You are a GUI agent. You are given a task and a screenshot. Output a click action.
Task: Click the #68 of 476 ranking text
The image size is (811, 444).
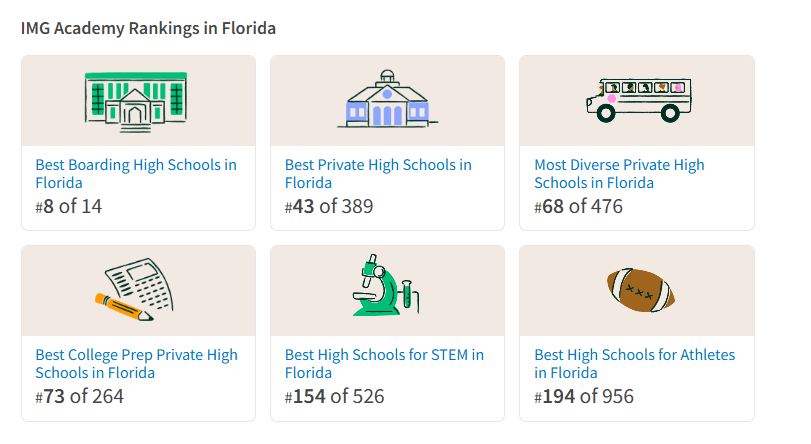pyautogui.click(x=578, y=207)
